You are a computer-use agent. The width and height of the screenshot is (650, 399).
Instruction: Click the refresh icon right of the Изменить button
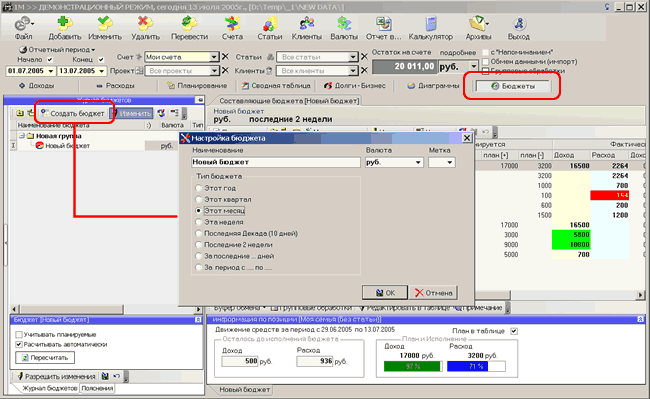(x=161, y=113)
